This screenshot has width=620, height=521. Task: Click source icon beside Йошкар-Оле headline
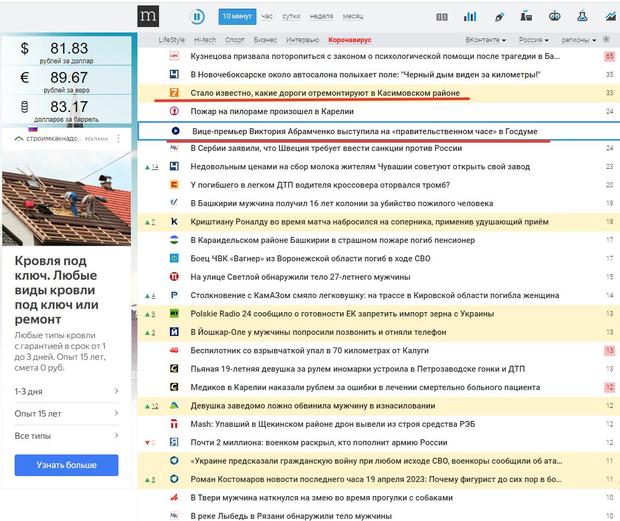pyautogui.click(x=174, y=332)
